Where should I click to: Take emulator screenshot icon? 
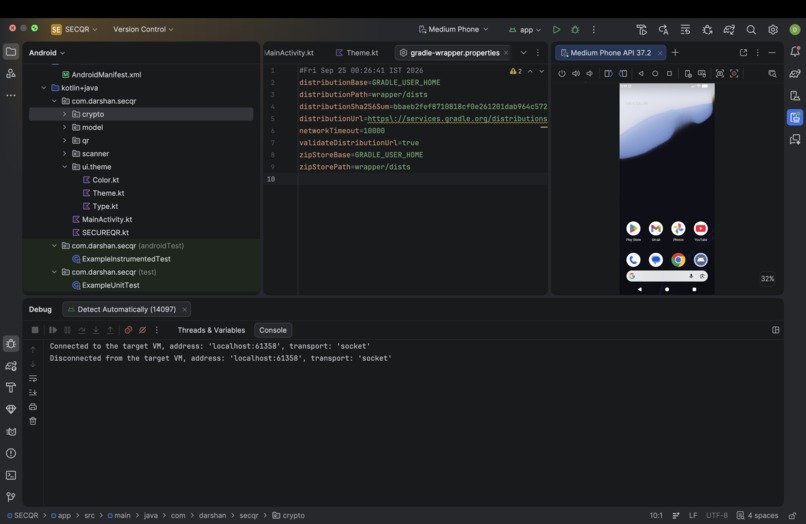click(720, 74)
